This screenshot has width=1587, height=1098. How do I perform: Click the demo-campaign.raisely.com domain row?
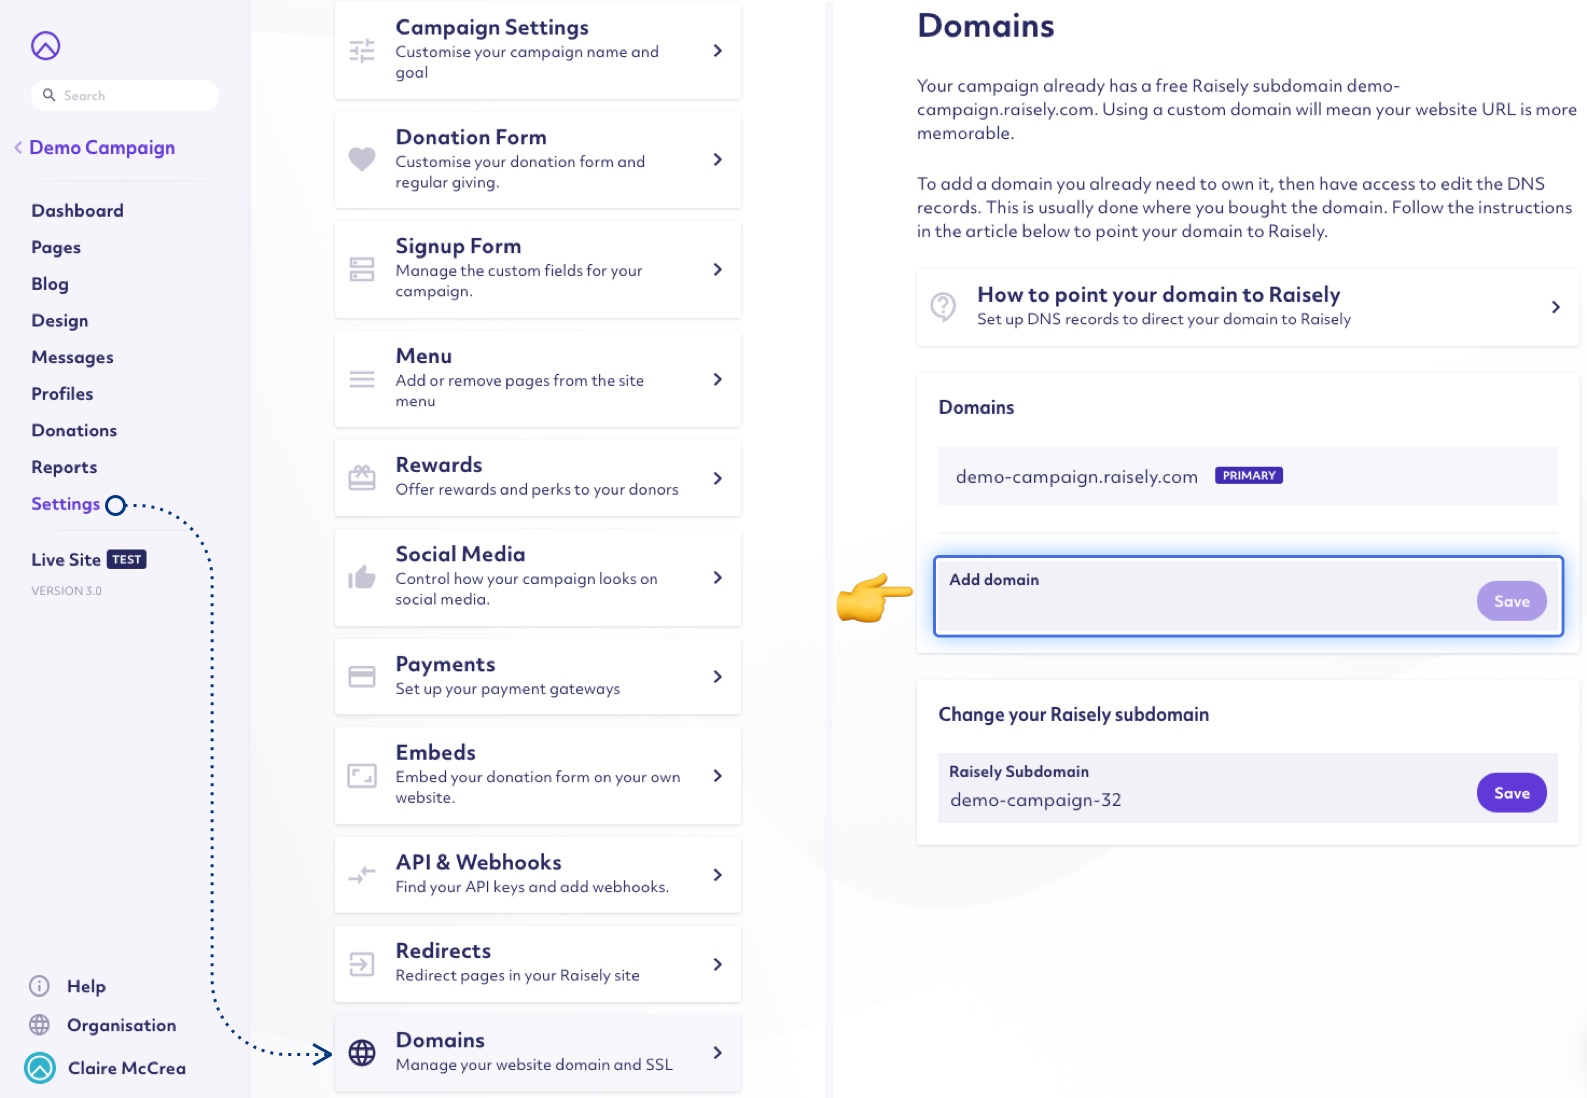tap(1247, 476)
